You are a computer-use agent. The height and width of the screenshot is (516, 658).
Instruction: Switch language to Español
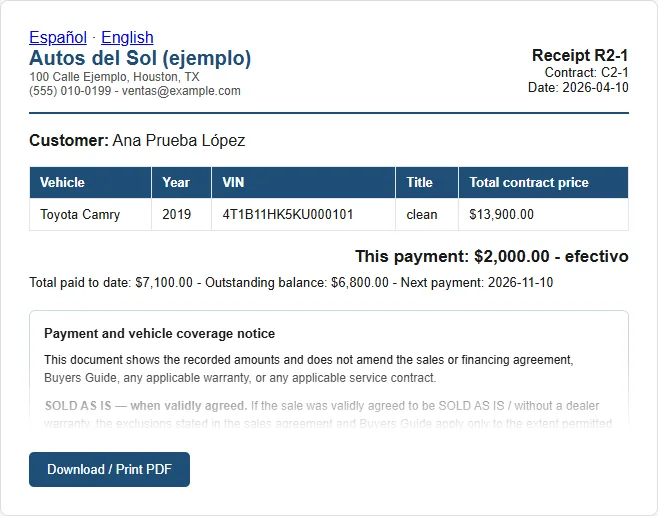[x=58, y=37]
